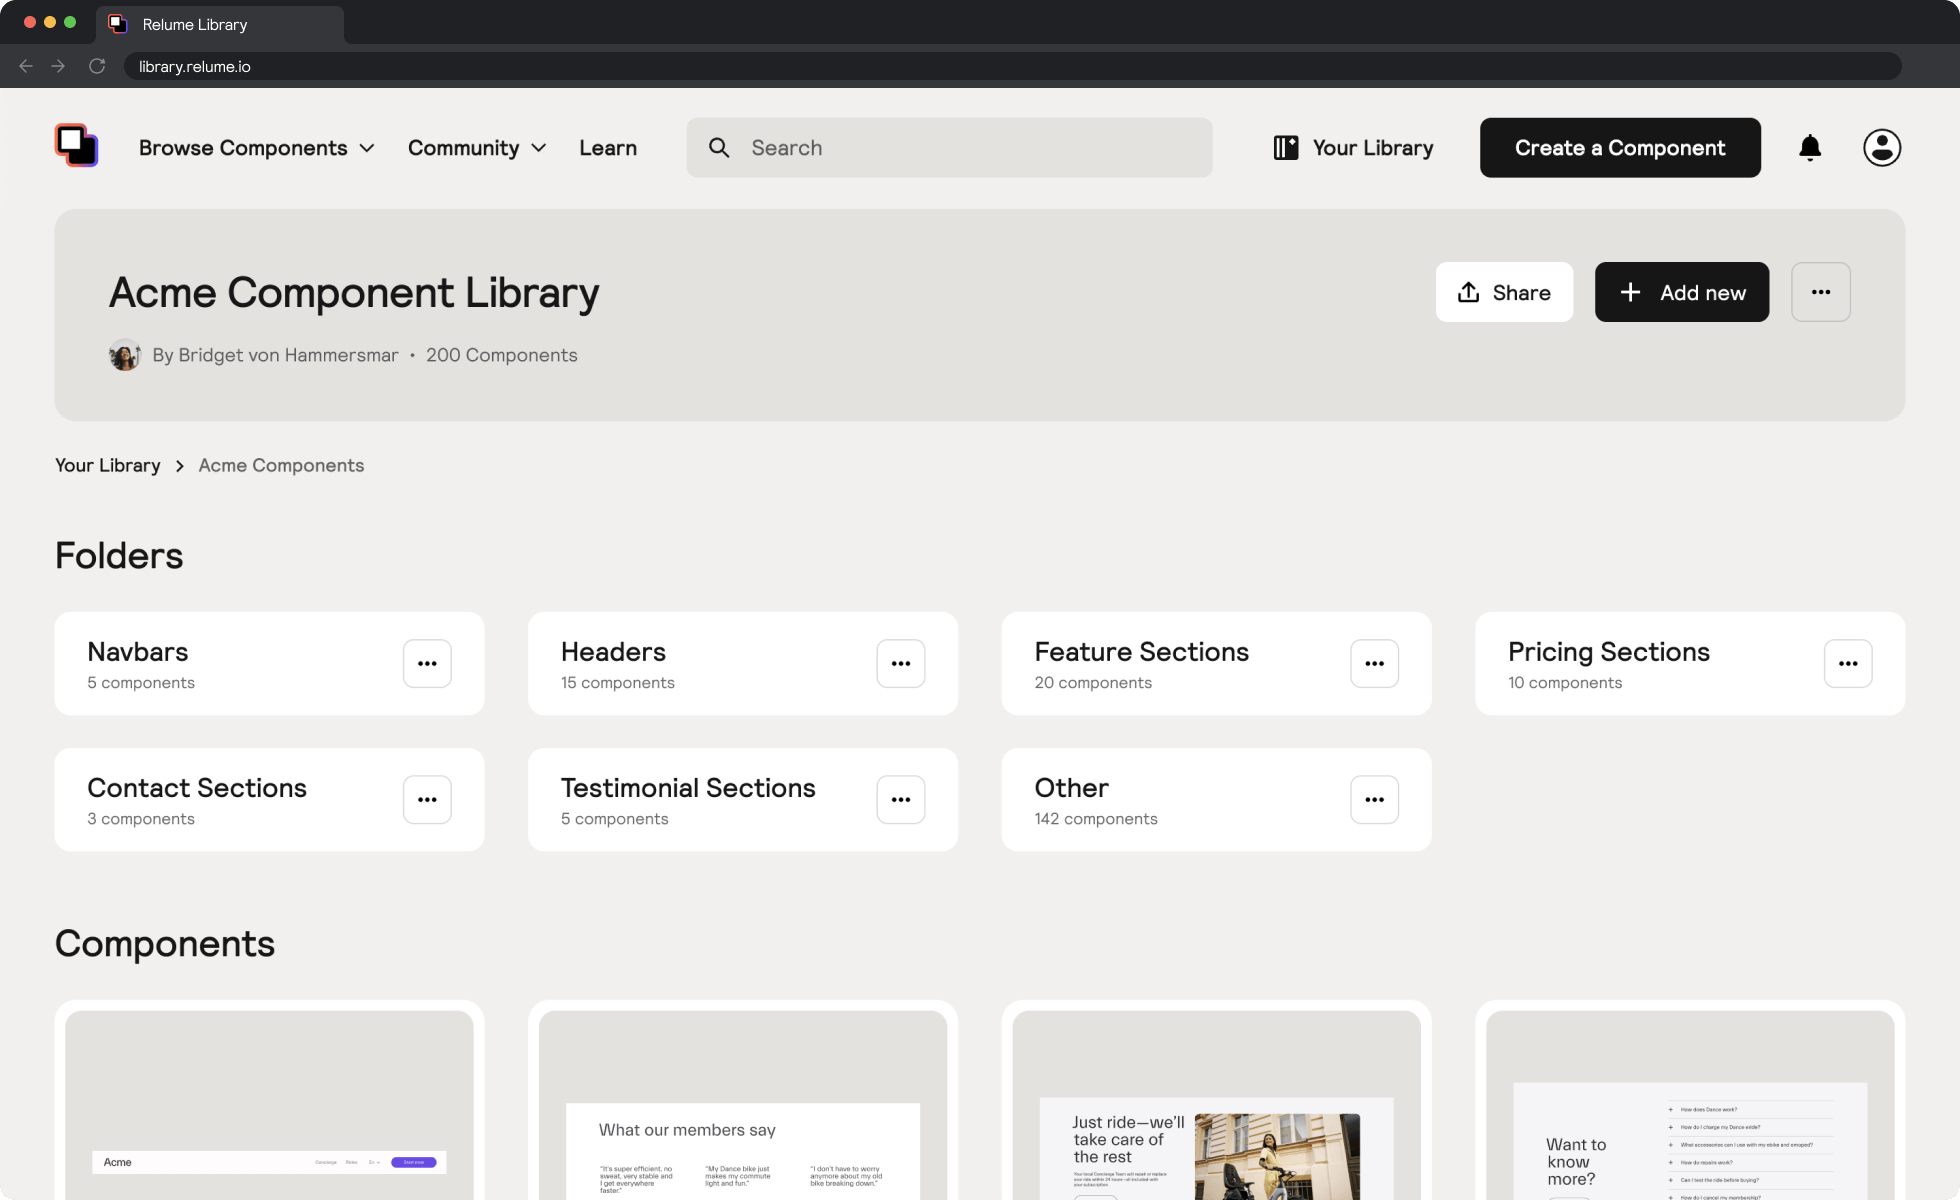This screenshot has width=1960, height=1200.
Task: Open options for the Other folder
Action: click(x=1374, y=799)
